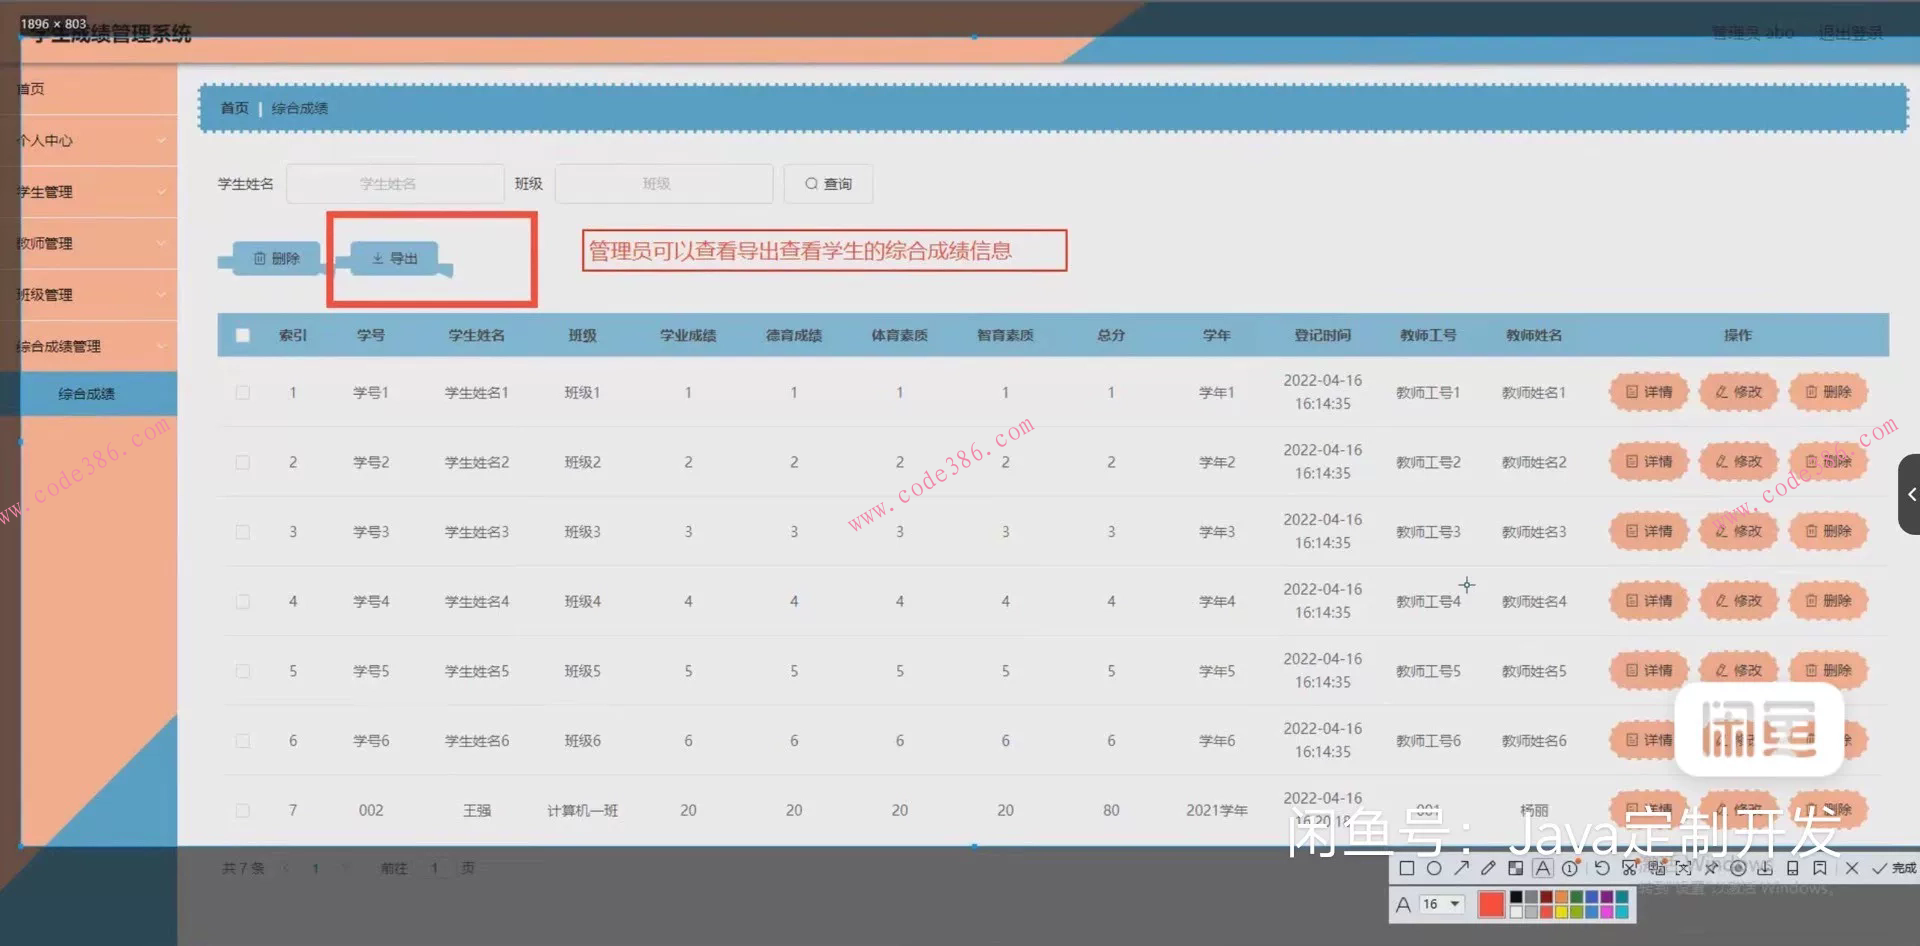Click the bracketed text recognition icon
Viewport: 1920px width, 946px height.
1683,868
